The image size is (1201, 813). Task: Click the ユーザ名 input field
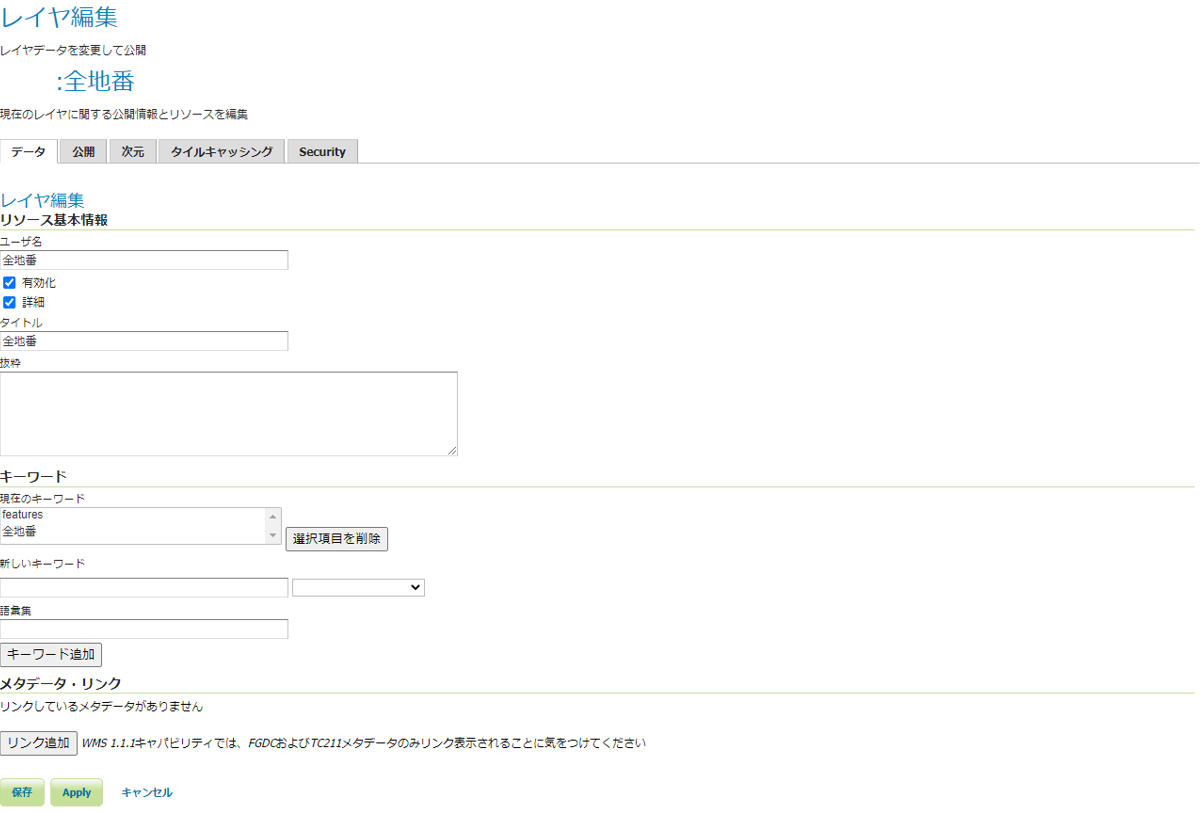pyautogui.click(x=144, y=260)
